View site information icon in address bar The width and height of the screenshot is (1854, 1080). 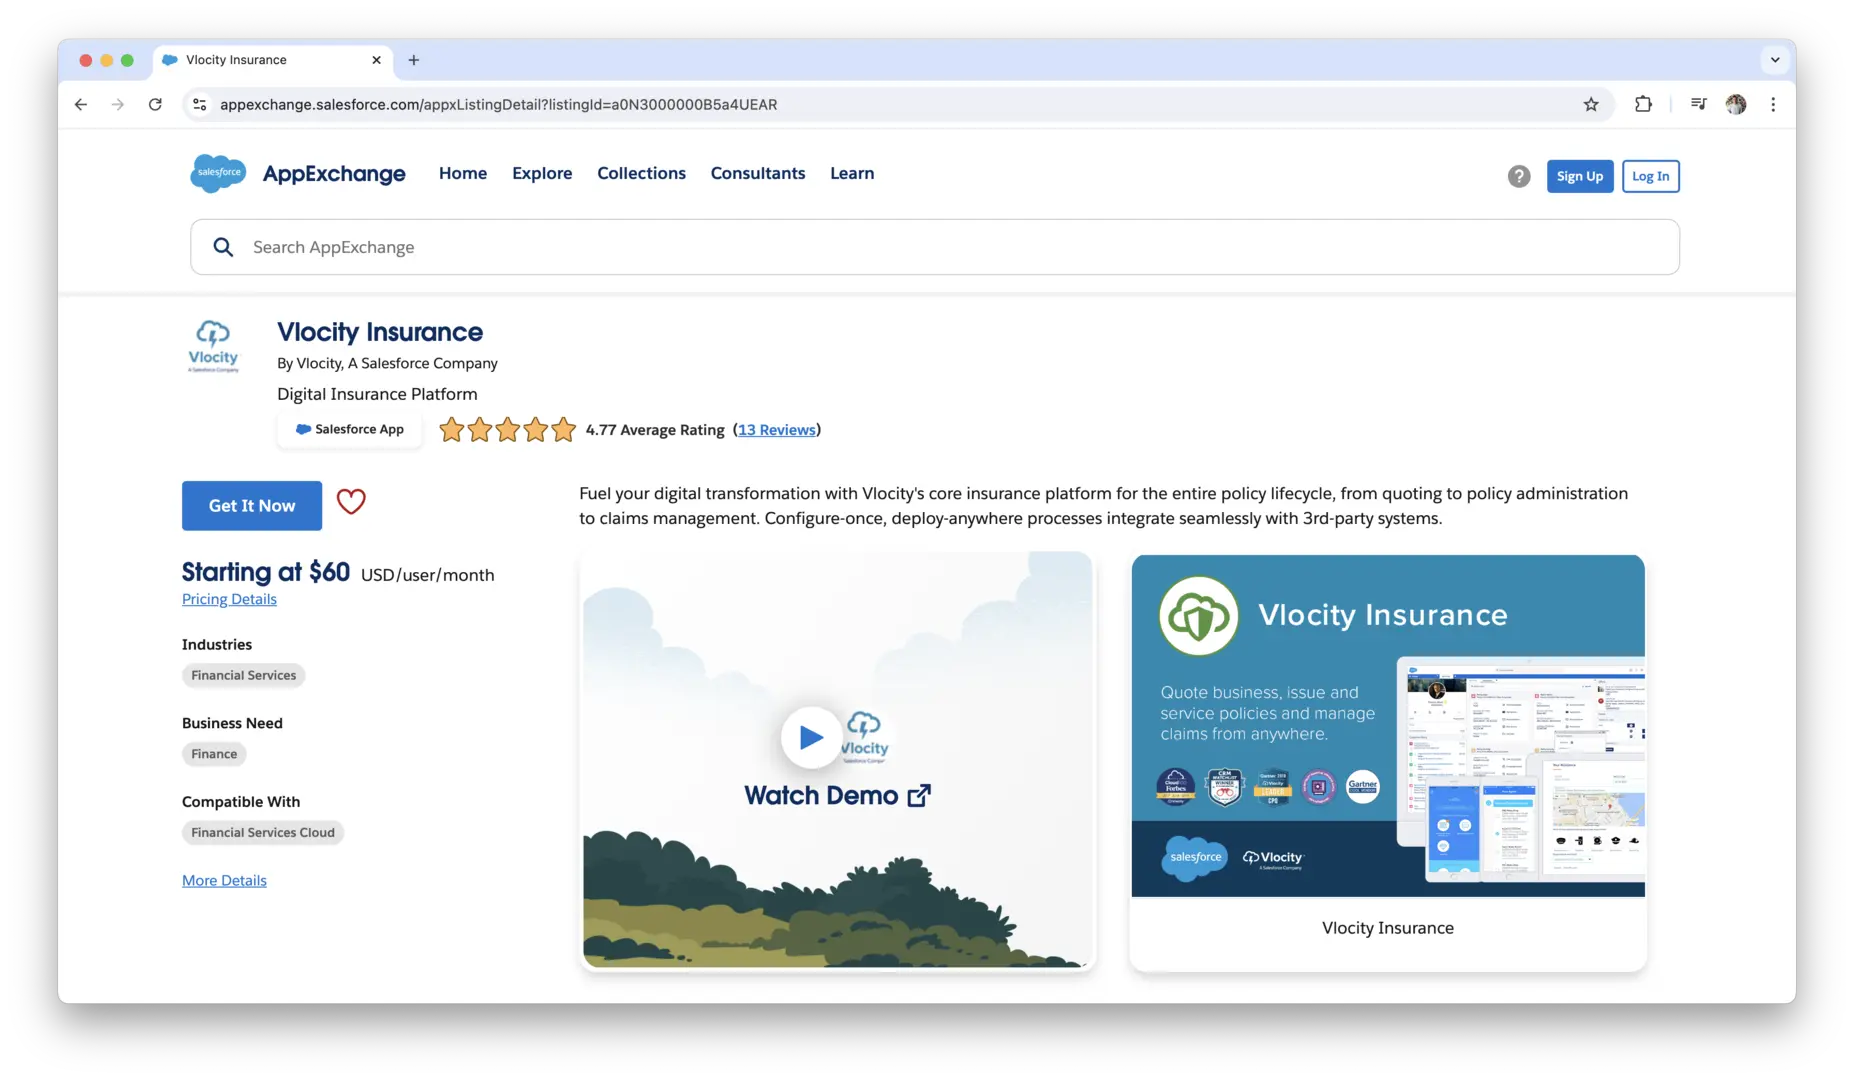pos(200,104)
